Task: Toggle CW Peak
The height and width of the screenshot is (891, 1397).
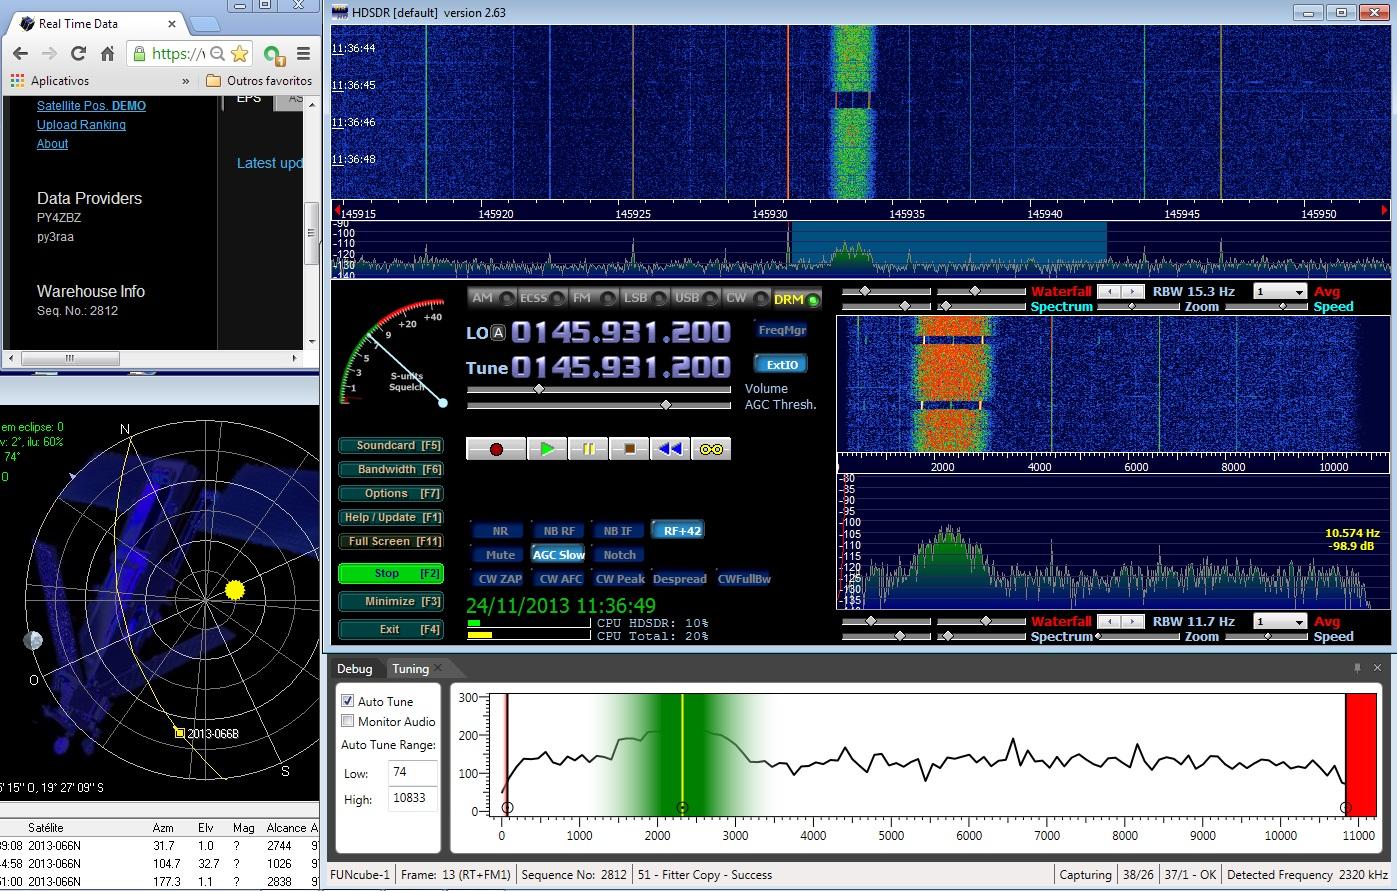Action: click(619, 579)
